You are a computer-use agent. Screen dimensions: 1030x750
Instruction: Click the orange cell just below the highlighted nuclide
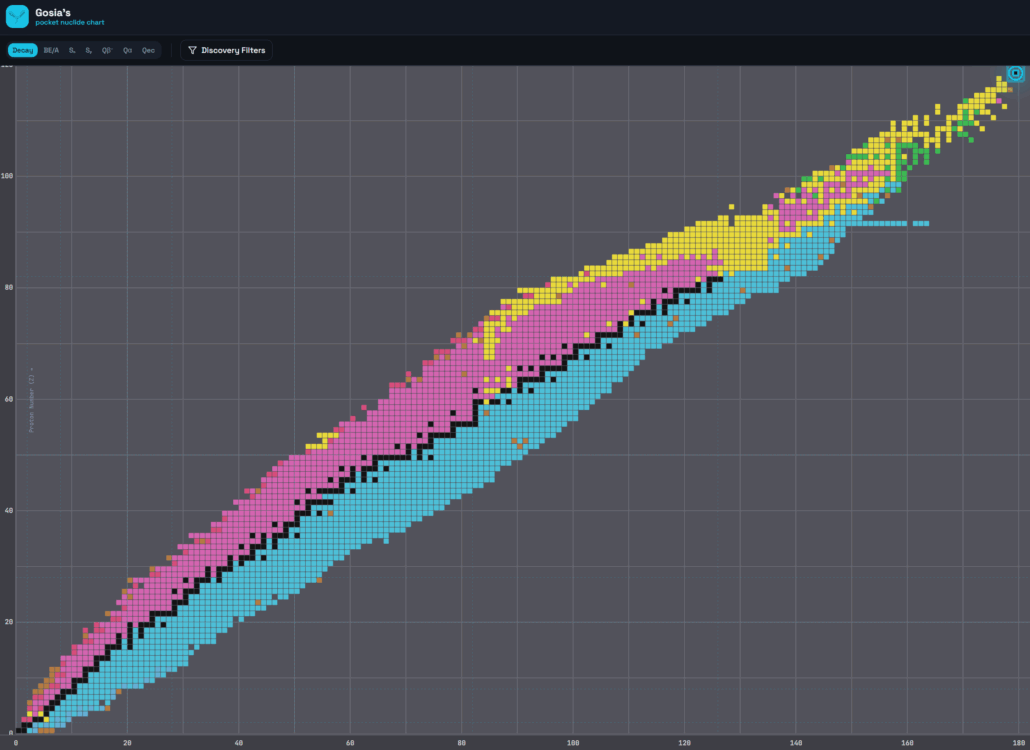[x=1009, y=90]
